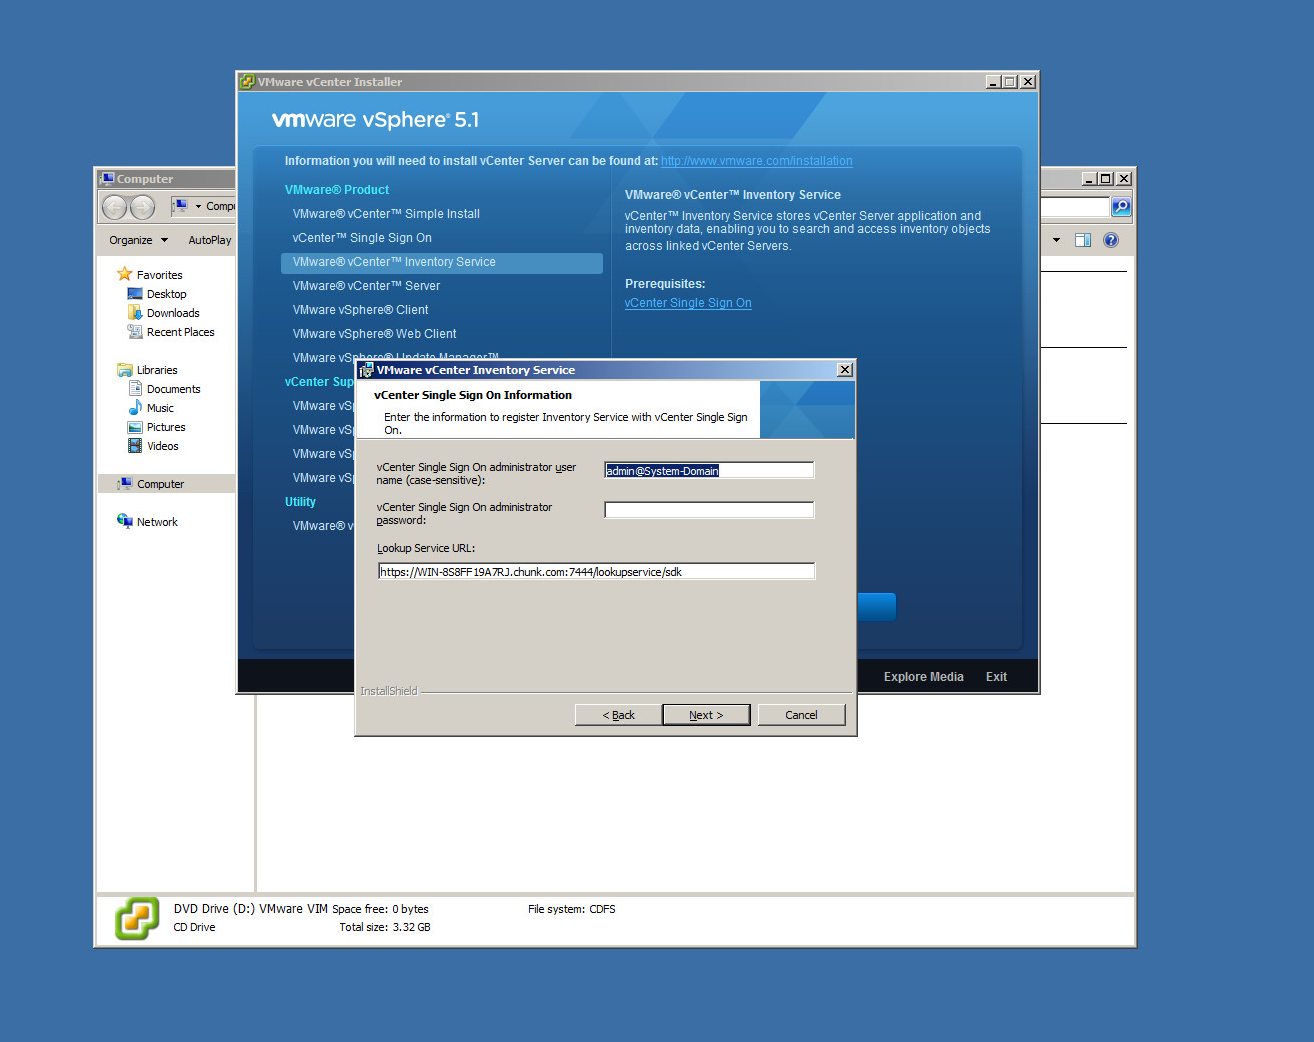The image size is (1314, 1042).
Task: Open the Downloads folder icon
Action: (135, 313)
